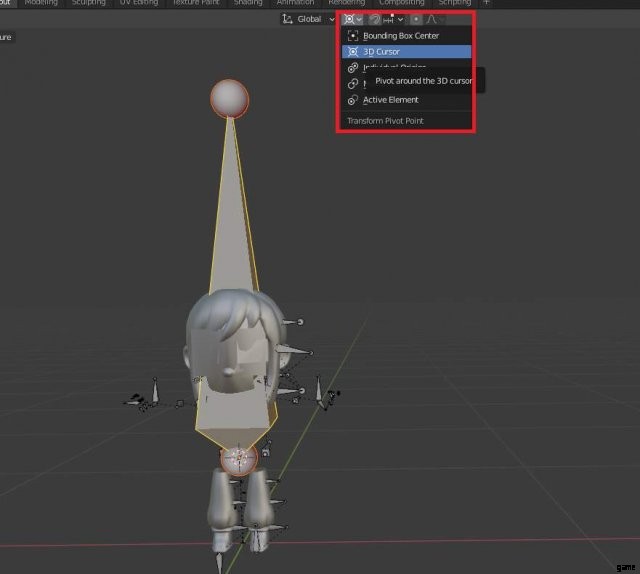Switch to the Sculpting workspace tab
Image resolution: width=640 pixels, height=574 pixels.
[89, 3]
